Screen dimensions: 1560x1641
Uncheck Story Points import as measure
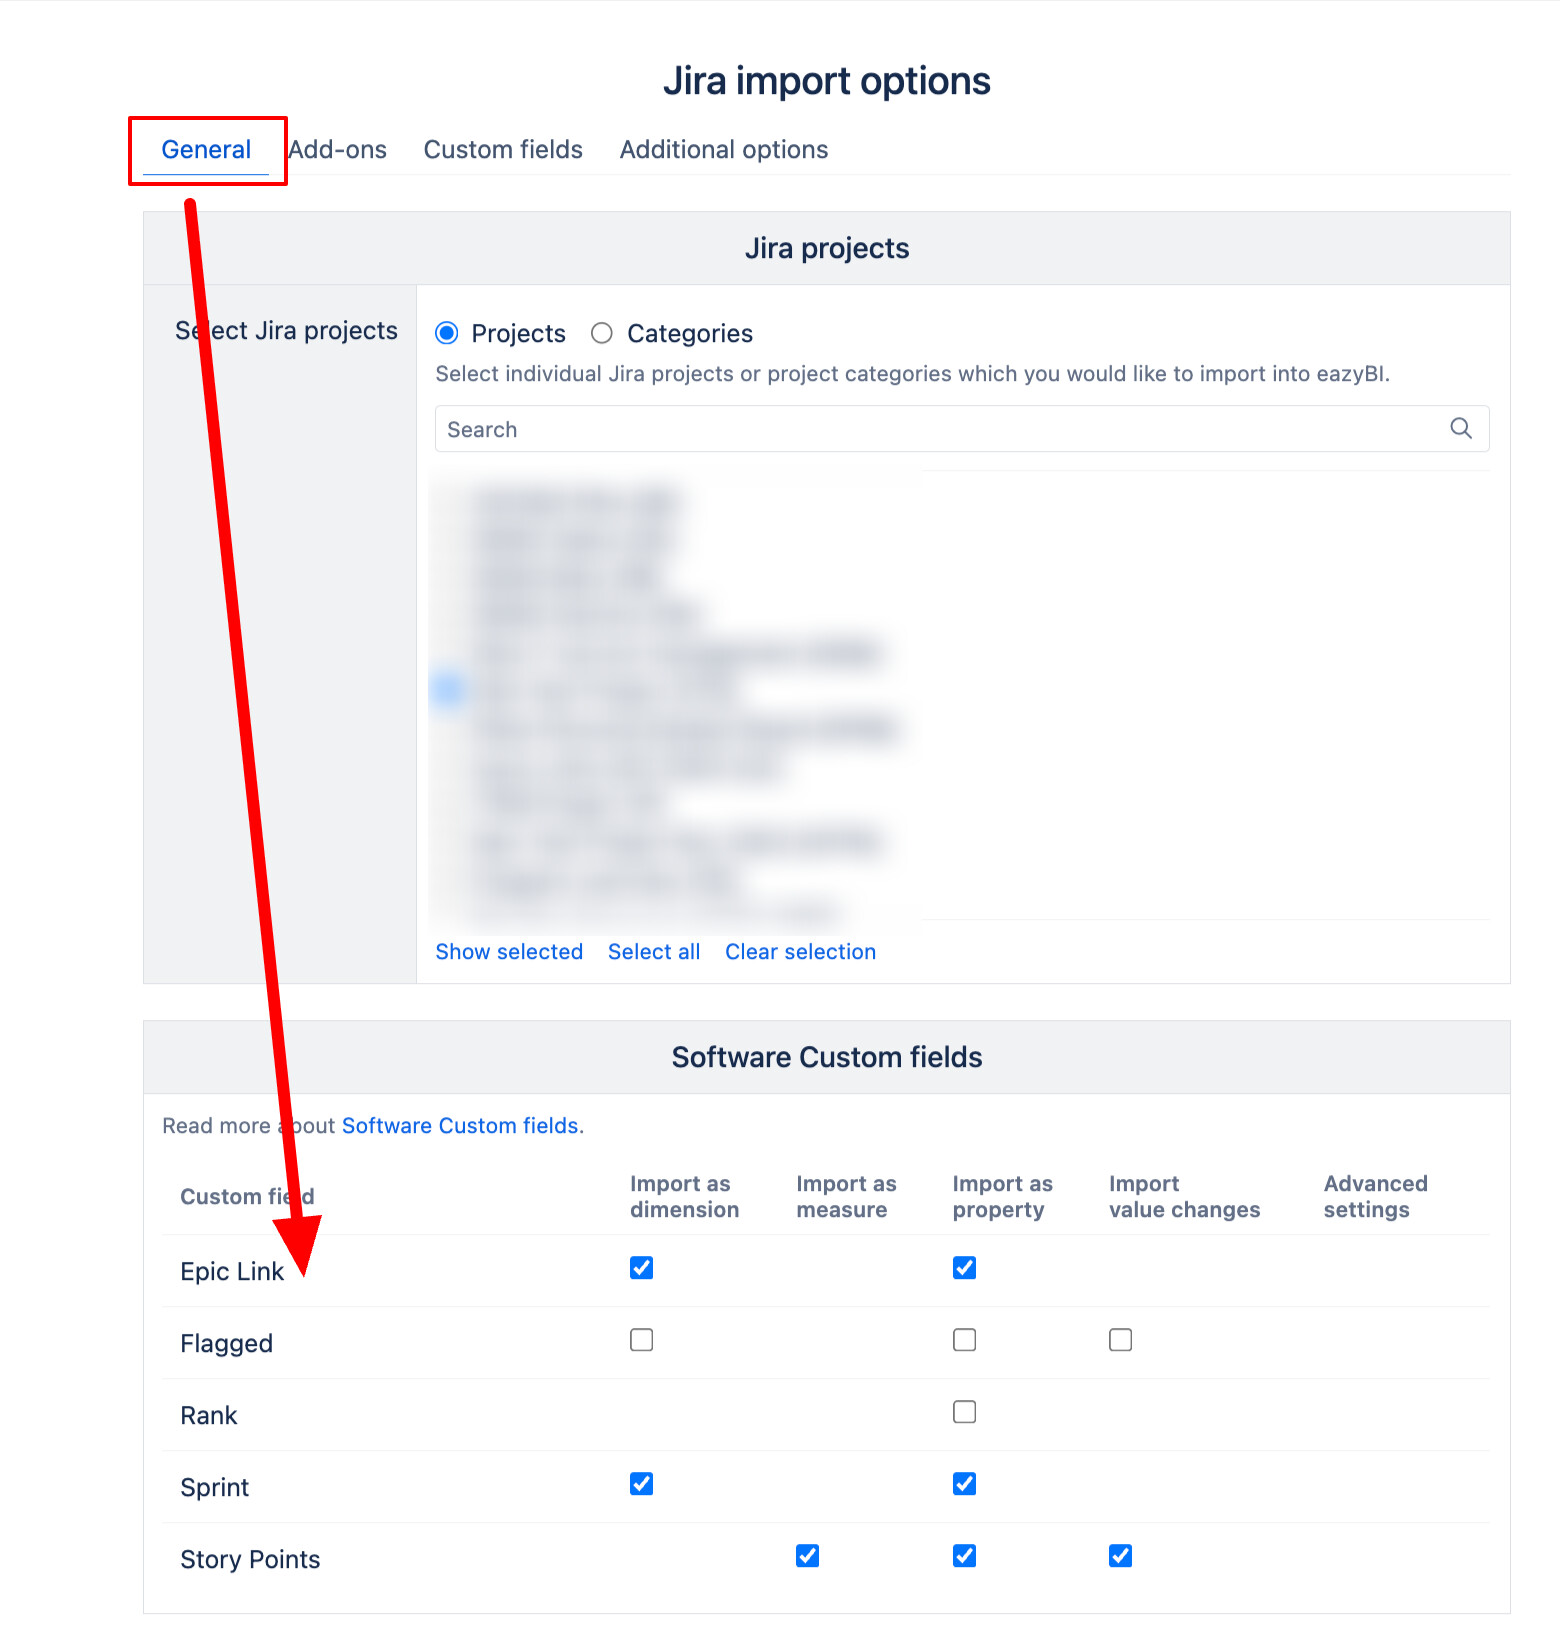[808, 1556]
